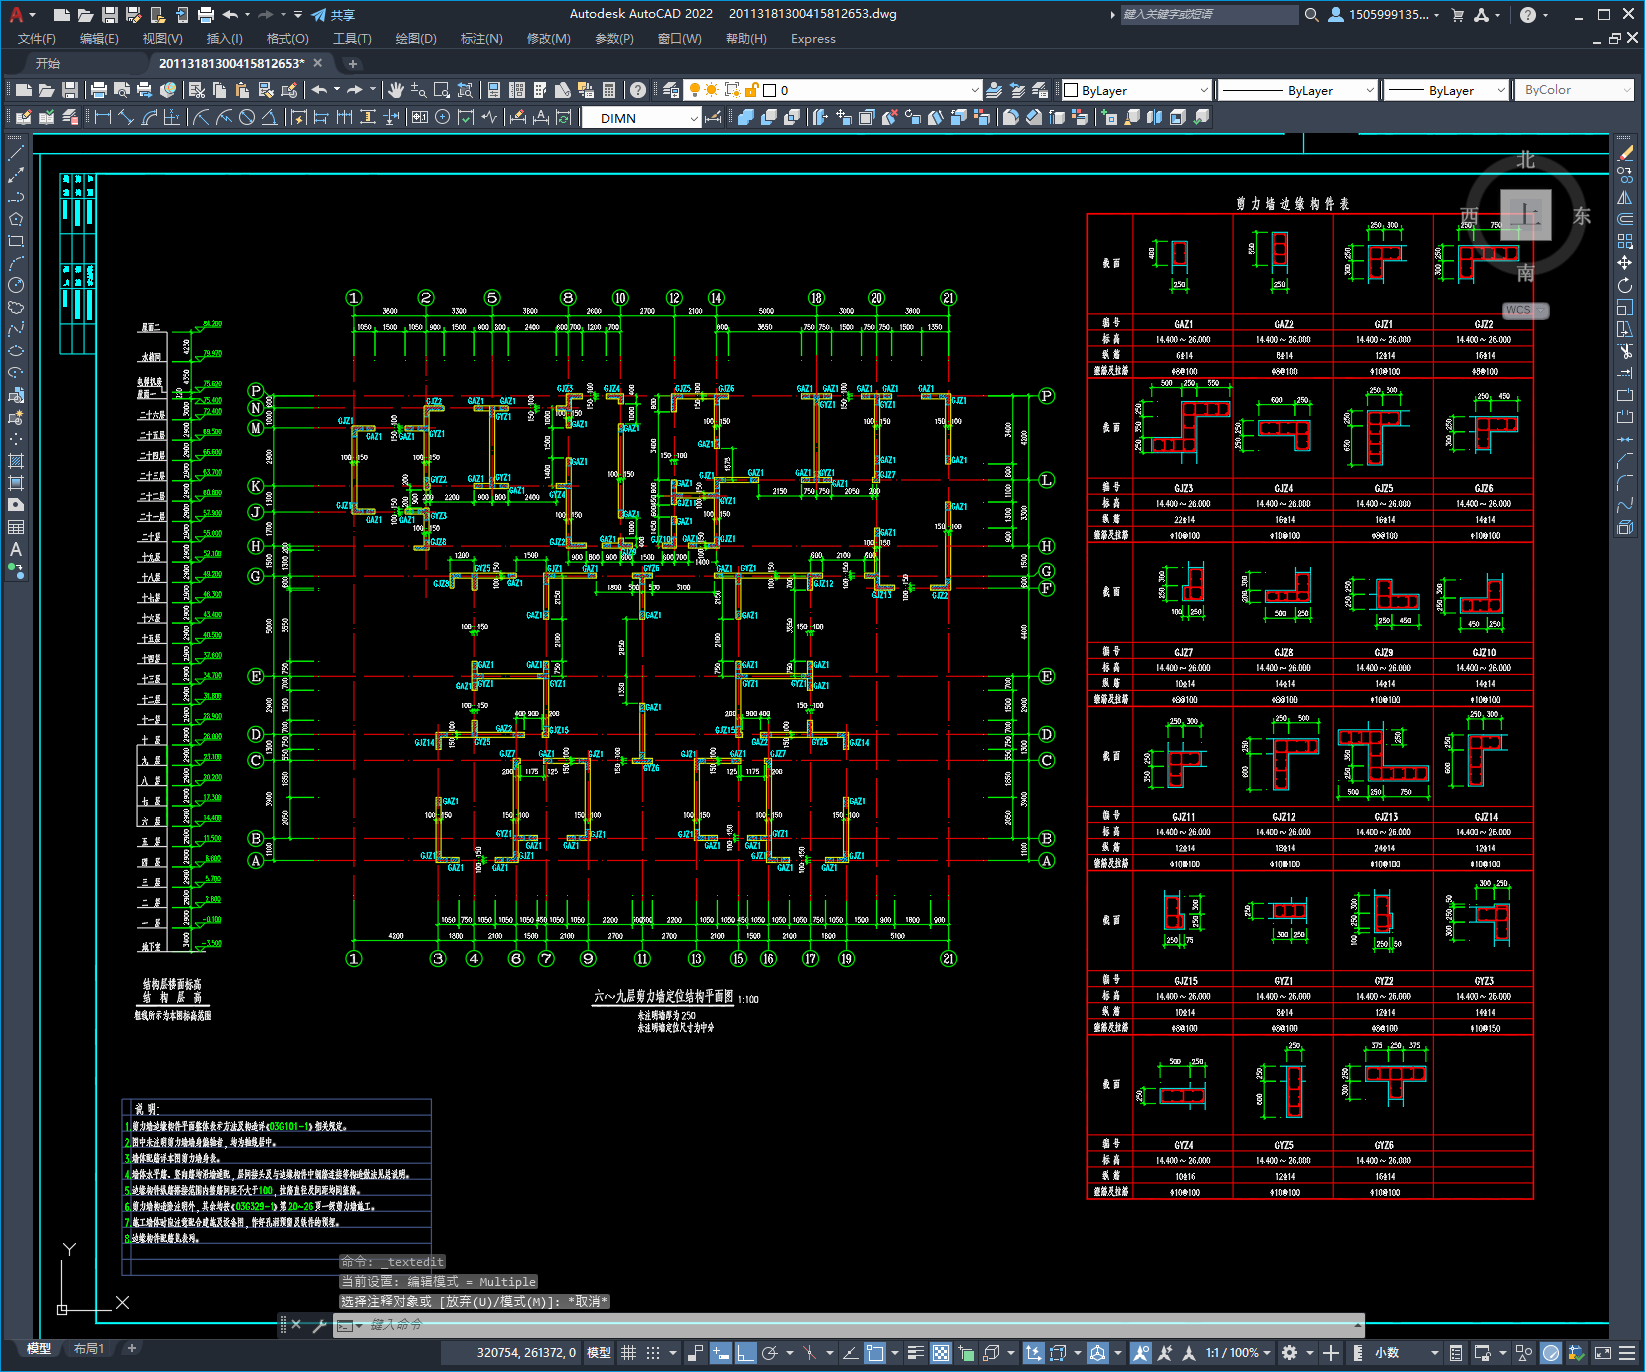This screenshot has height=1372, width=1645.
Task: Click the Angular dimension tool
Action: click(x=270, y=117)
